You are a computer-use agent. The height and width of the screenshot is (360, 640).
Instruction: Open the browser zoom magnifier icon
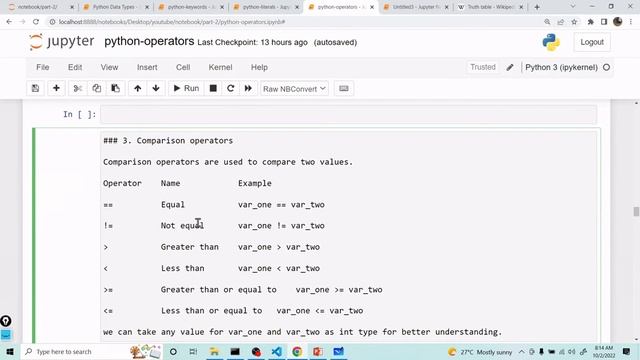(x=547, y=22)
